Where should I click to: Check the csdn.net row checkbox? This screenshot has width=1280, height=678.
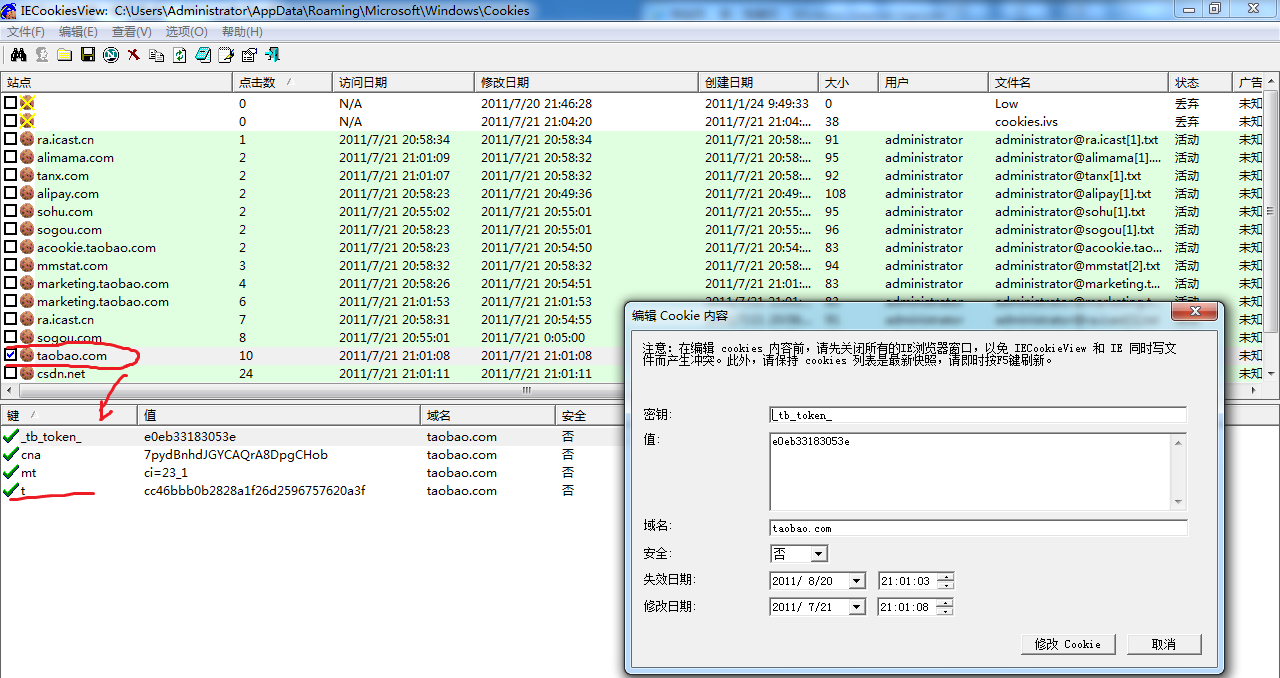pos(10,373)
